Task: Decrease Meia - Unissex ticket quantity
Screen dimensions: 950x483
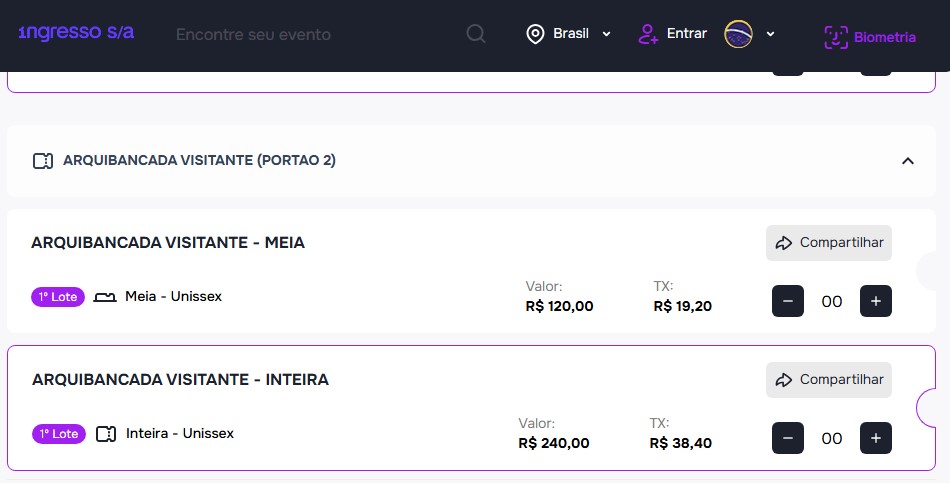Action: pos(788,301)
